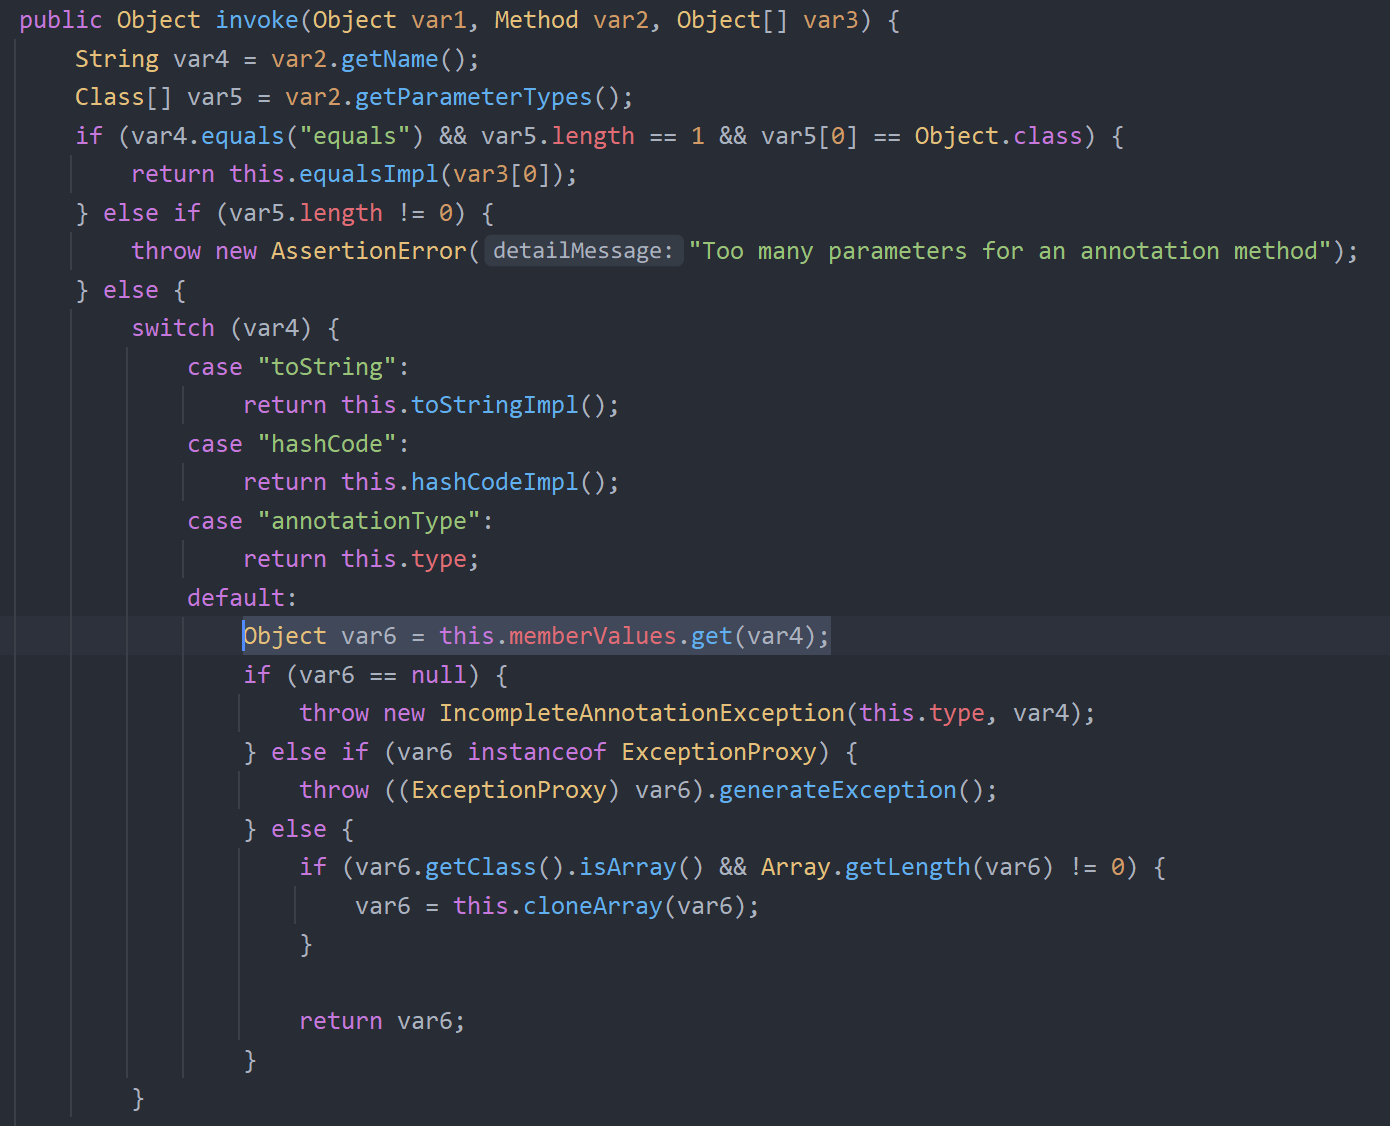The width and height of the screenshot is (1390, 1126).
Task: Click the hashCodeImpl method call
Action: pyautogui.click(x=494, y=482)
